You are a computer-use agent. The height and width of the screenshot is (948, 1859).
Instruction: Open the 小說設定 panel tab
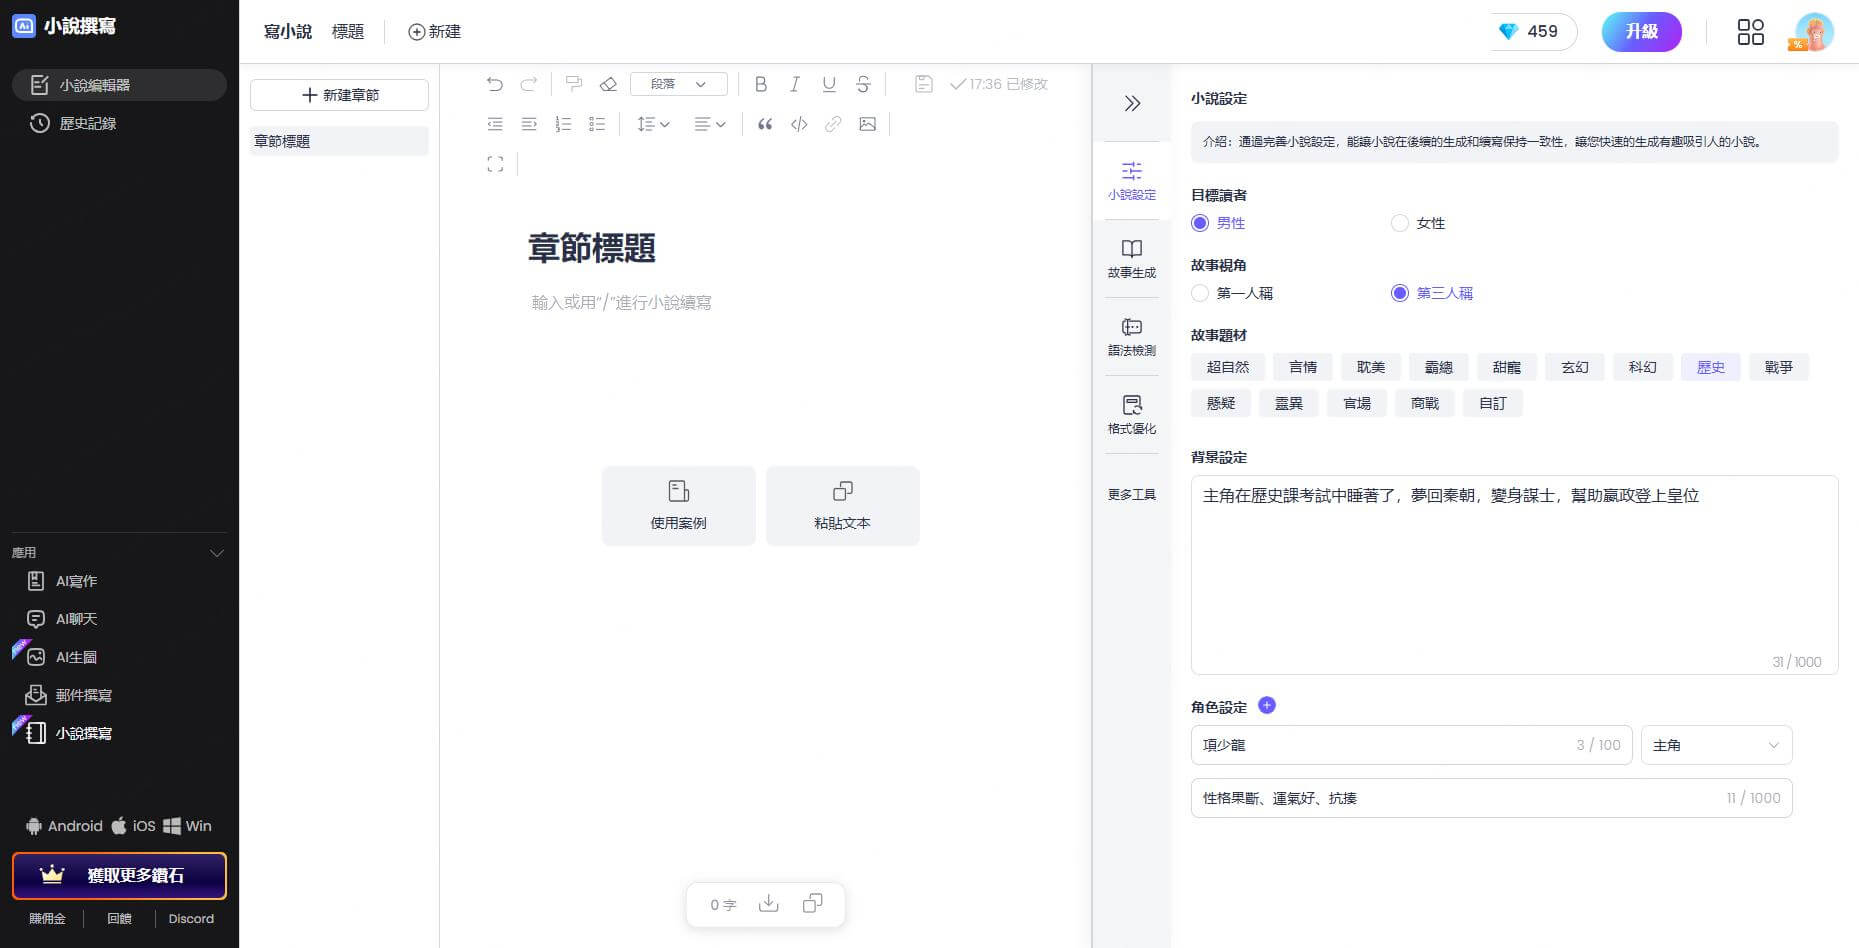coord(1132,181)
